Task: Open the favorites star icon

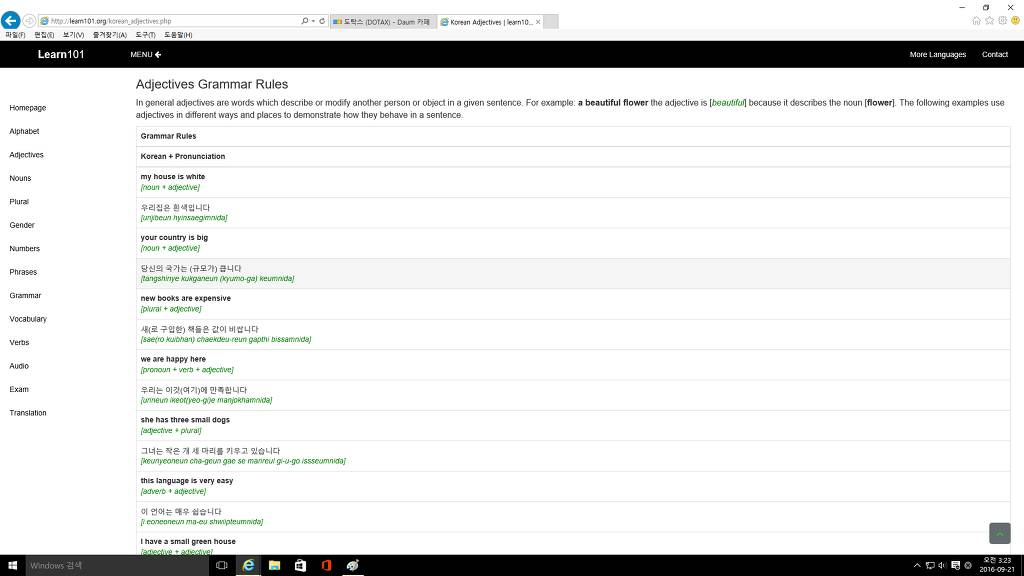Action: 989,20
